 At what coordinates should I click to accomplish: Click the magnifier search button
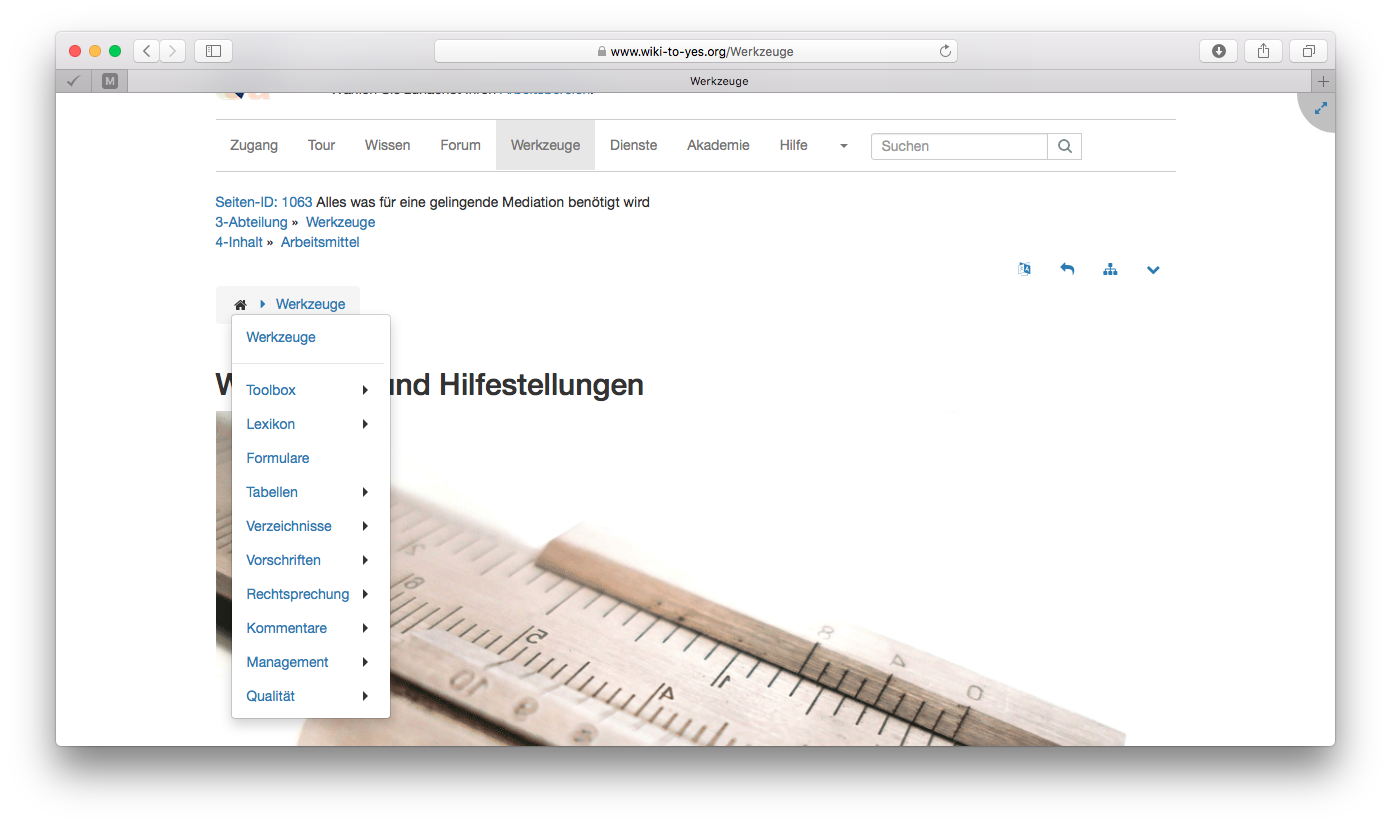(x=1064, y=146)
